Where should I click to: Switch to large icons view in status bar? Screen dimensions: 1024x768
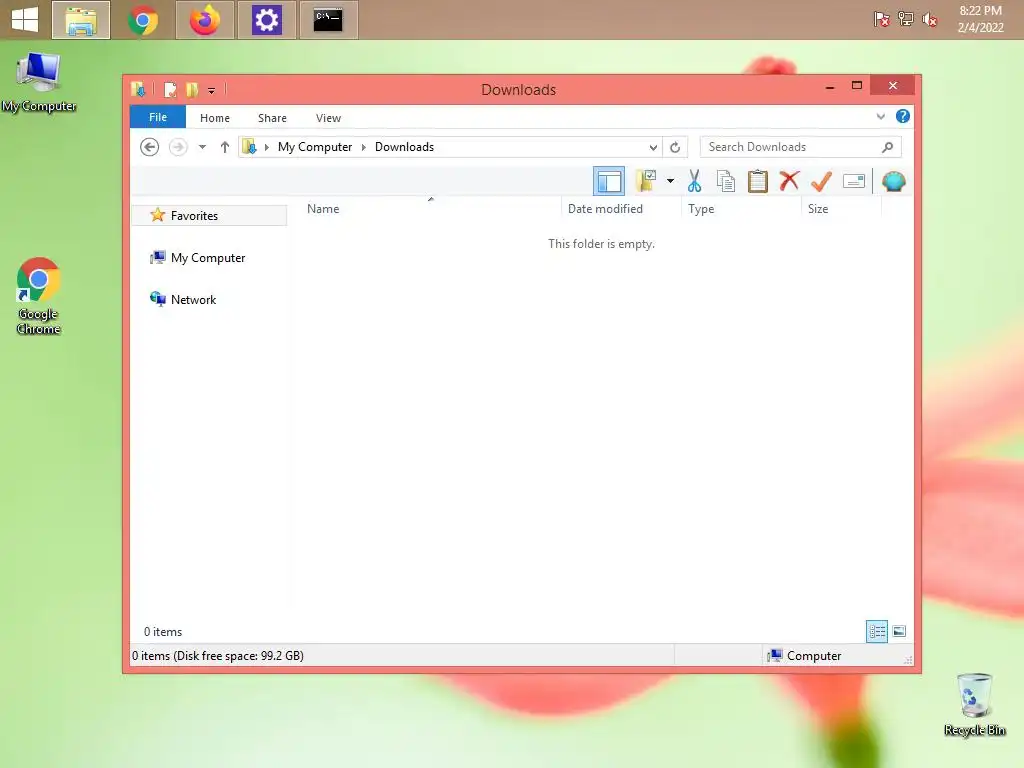point(899,632)
